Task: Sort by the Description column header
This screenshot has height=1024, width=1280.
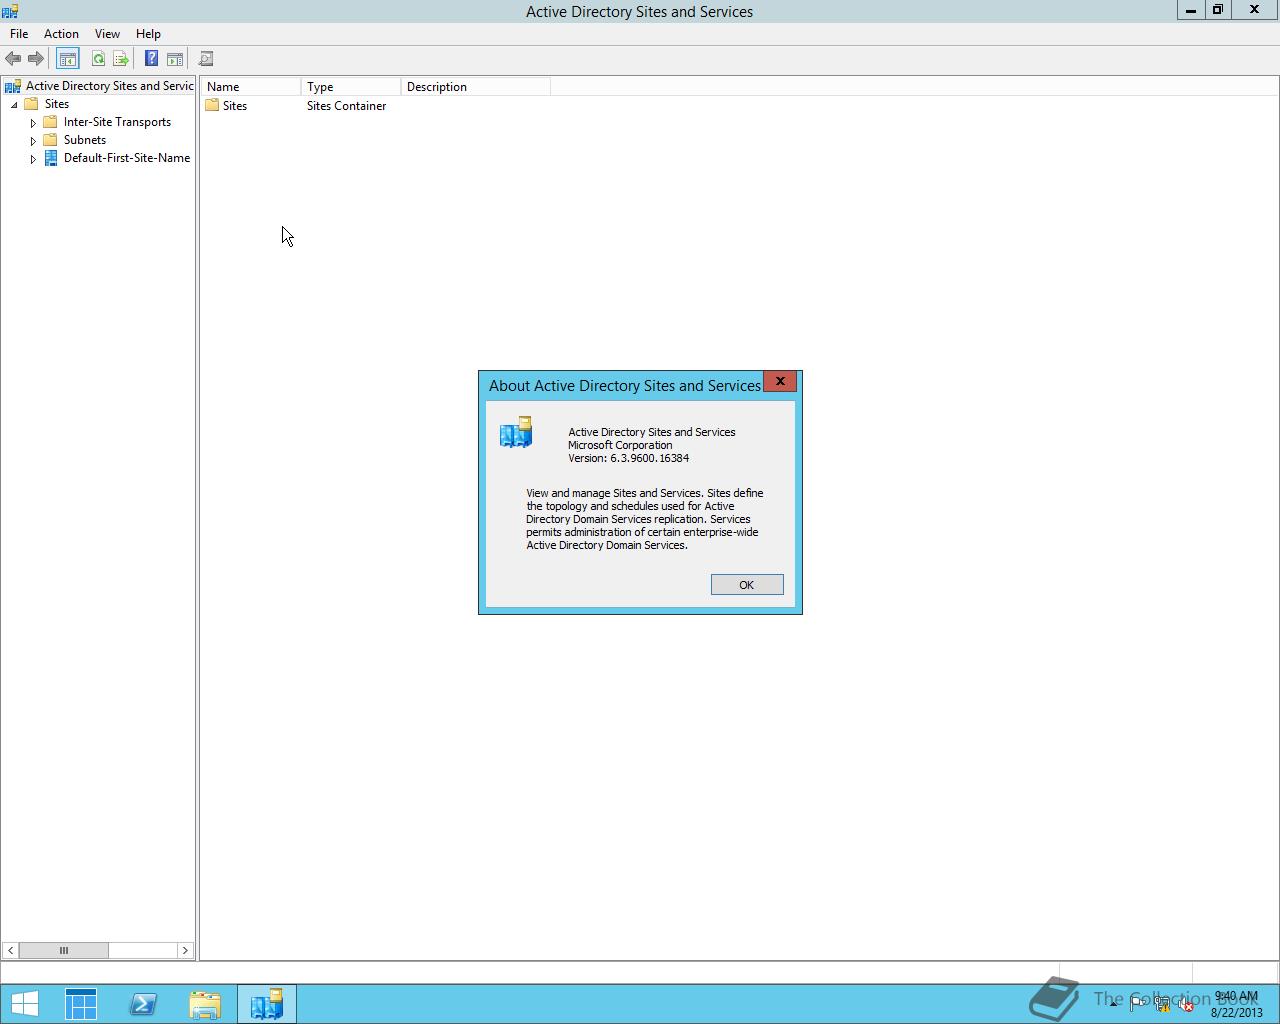Action: (x=476, y=87)
